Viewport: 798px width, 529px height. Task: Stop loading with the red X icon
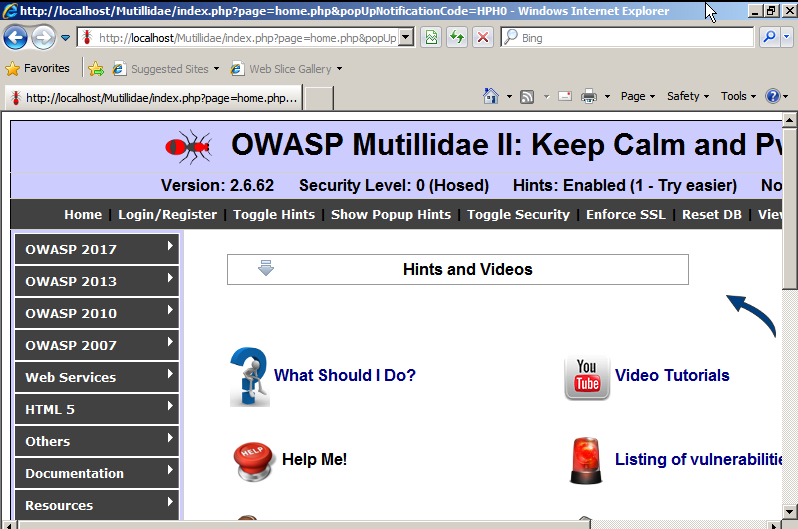point(483,38)
